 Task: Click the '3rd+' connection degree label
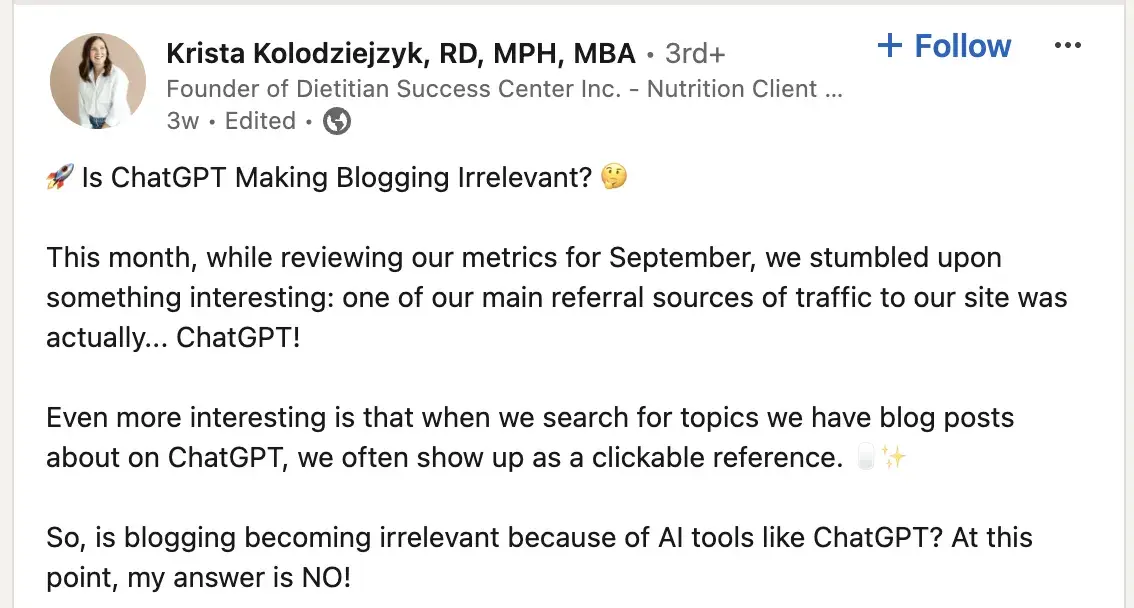point(695,53)
